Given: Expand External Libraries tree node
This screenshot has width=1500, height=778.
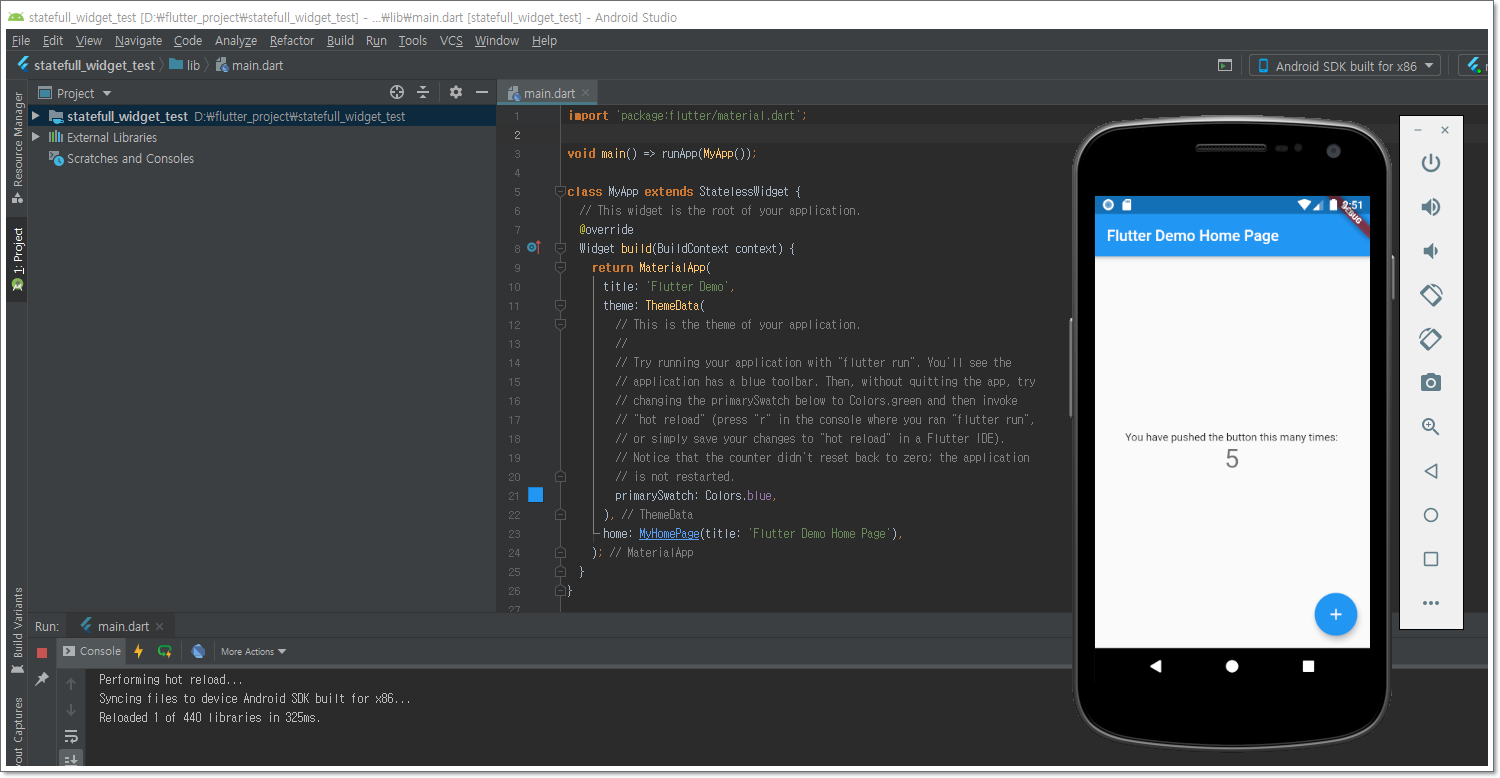Looking at the screenshot, I should [36, 137].
